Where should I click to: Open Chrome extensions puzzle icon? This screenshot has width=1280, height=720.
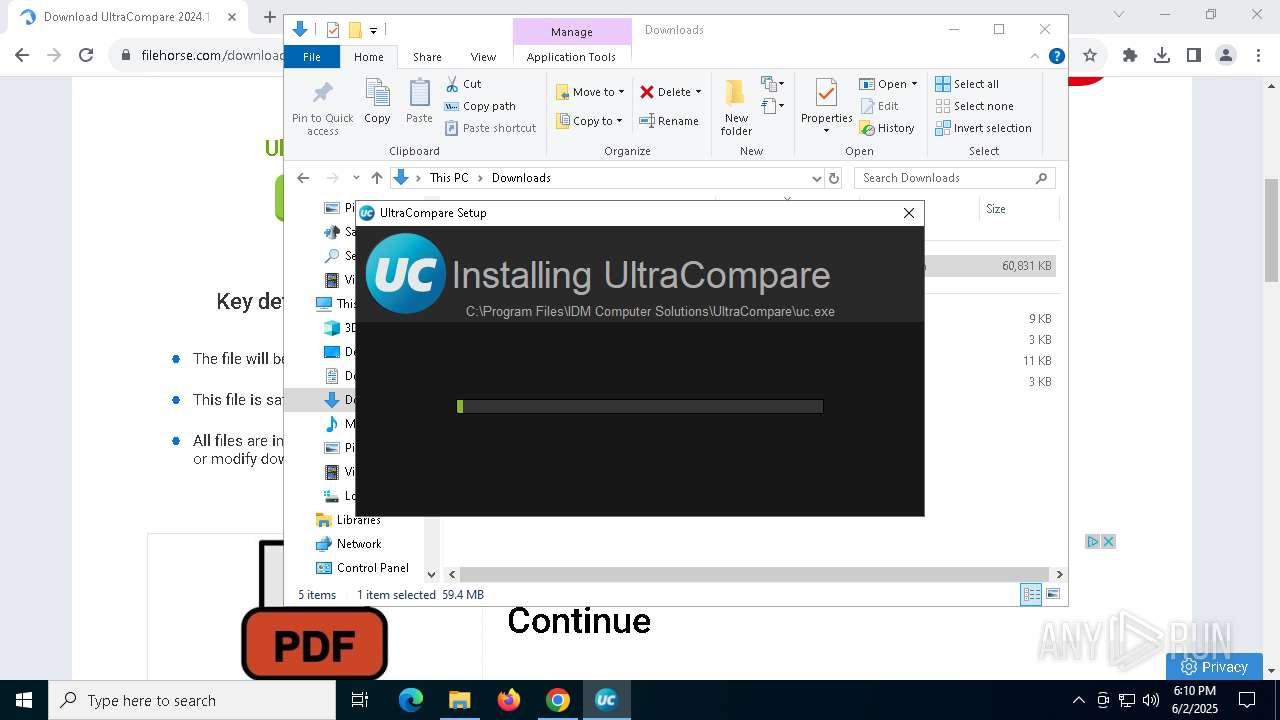pyautogui.click(x=1130, y=56)
